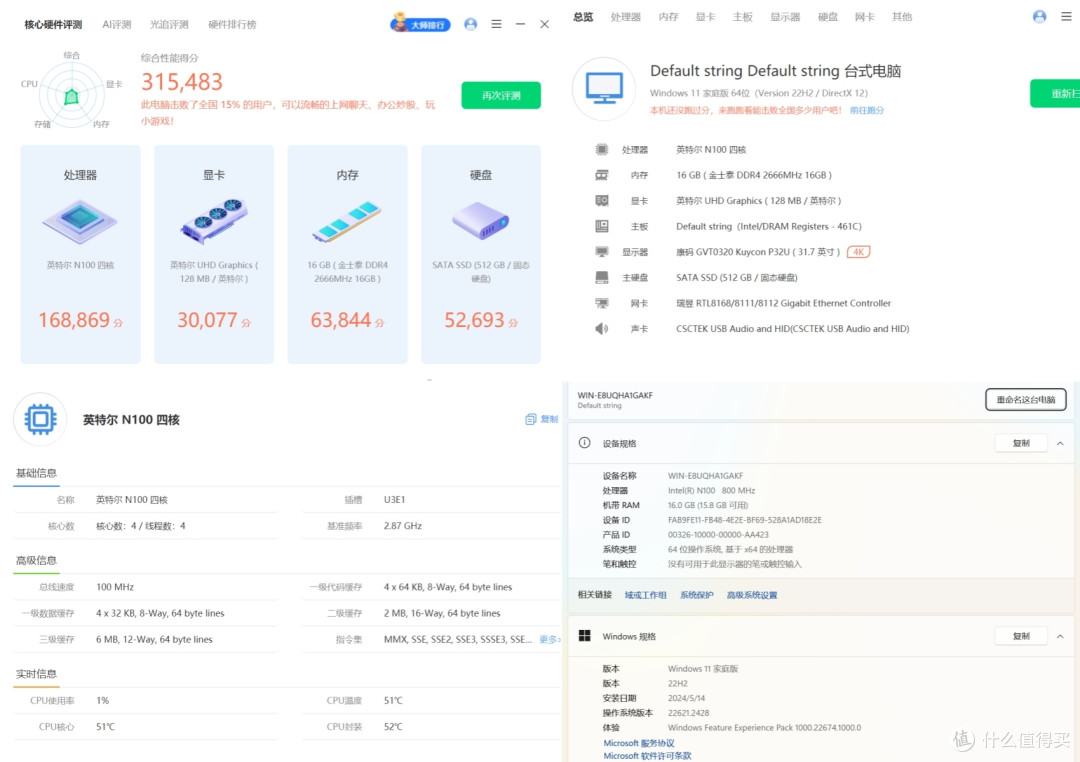
Task: Open 域或工作组 link
Action: 645,595
